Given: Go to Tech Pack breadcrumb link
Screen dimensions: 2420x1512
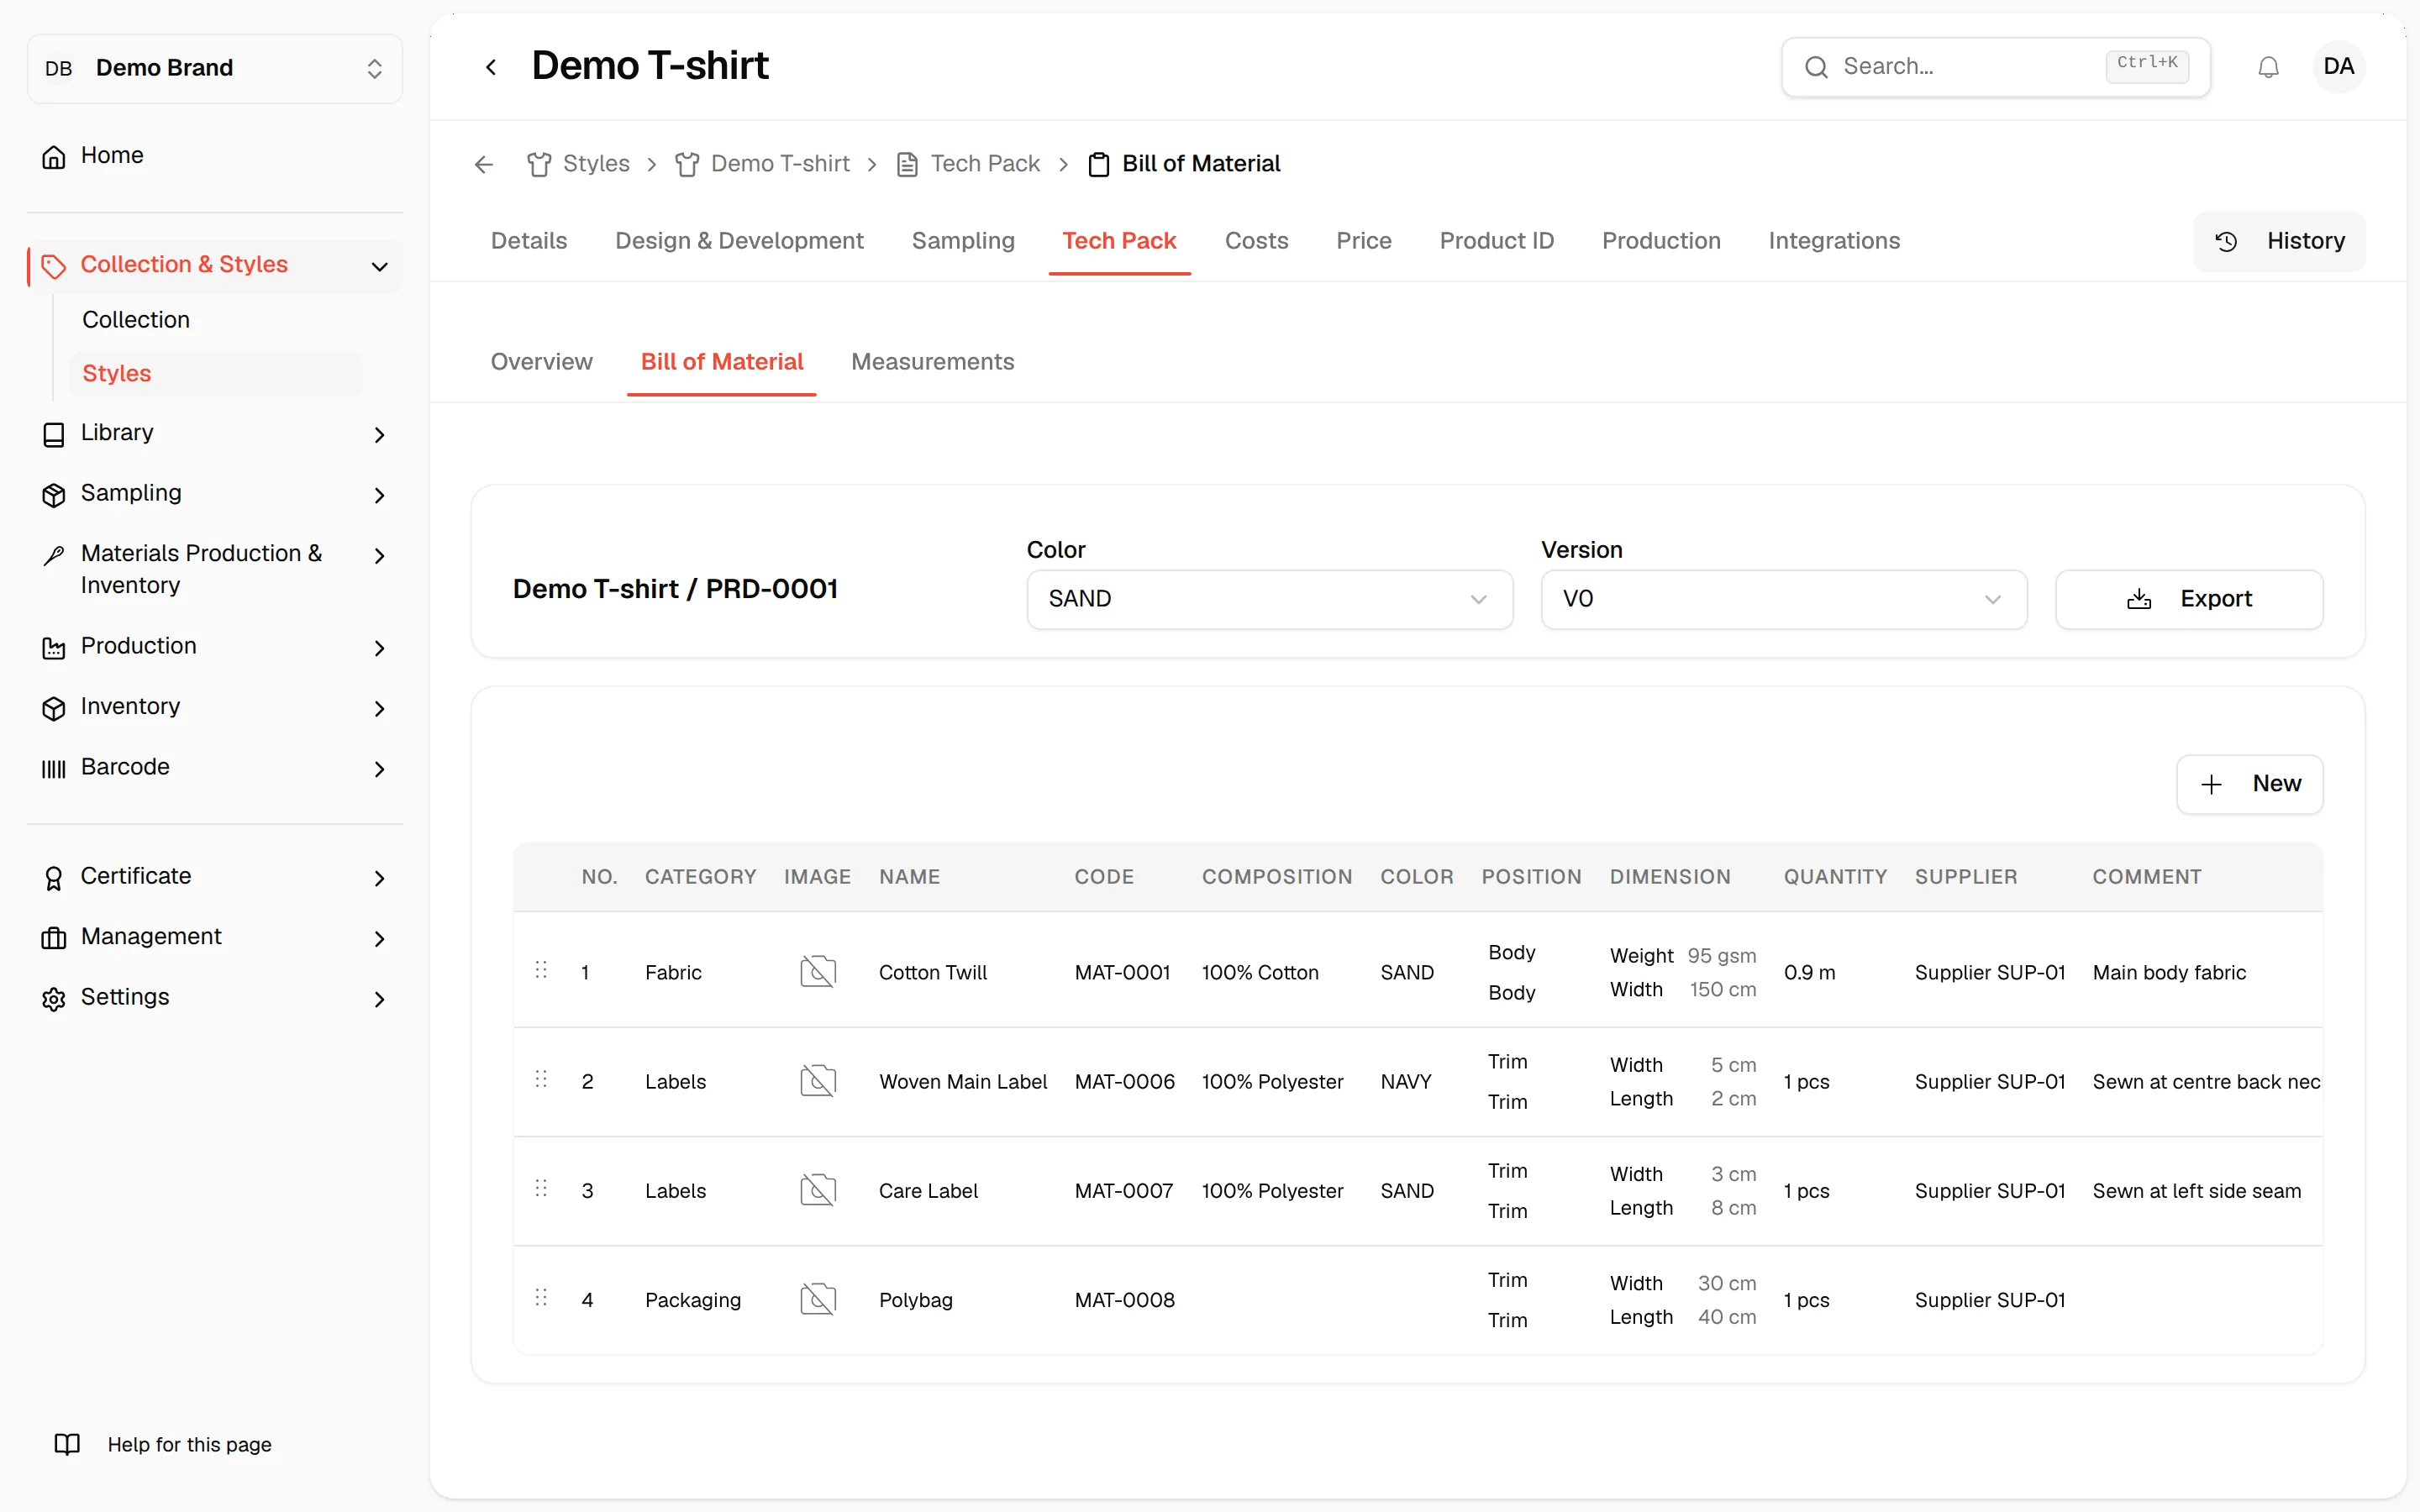Looking at the screenshot, I should click(x=968, y=164).
